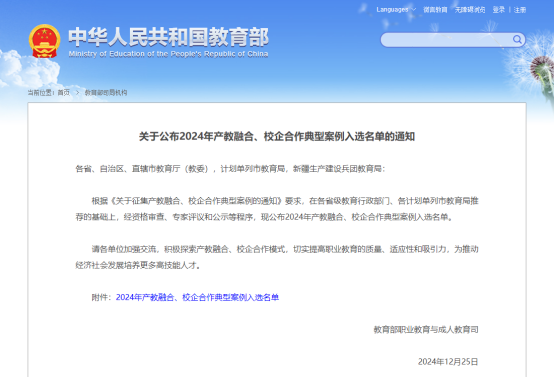The width and height of the screenshot is (554, 378).
Task: Go to 首页 in the breadcrumb
Action: point(64,93)
